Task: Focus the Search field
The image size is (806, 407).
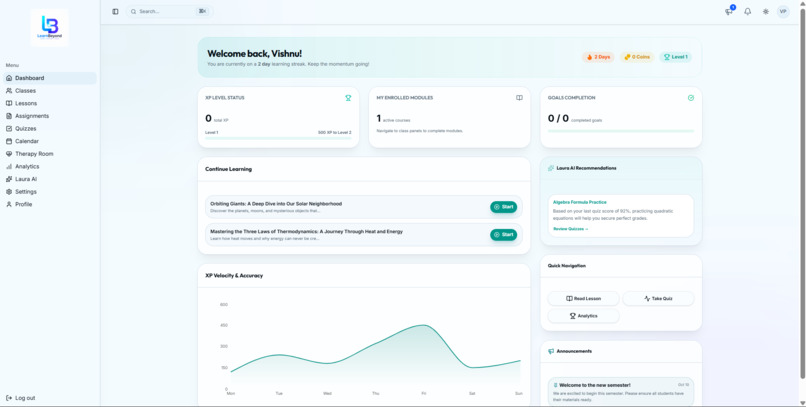Action: (x=169, y=11)
